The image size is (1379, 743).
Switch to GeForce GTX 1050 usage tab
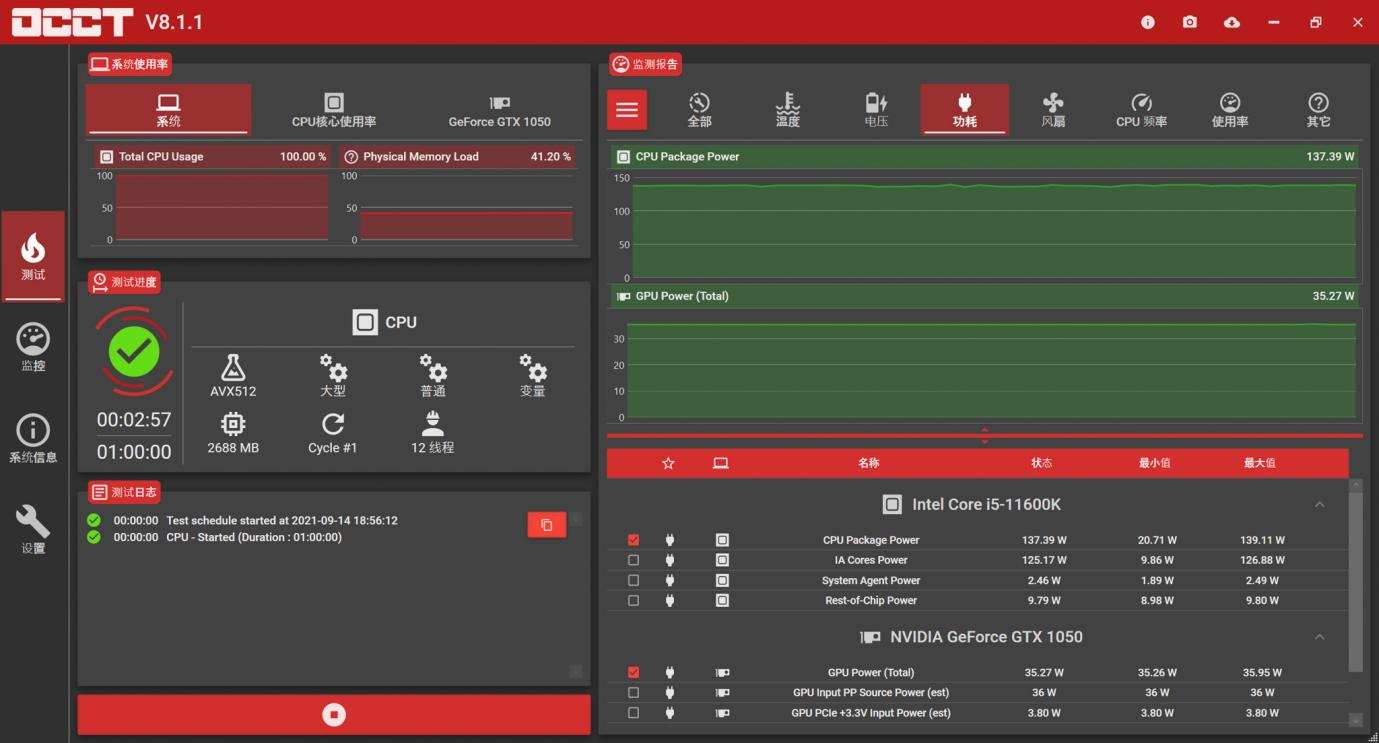pos(499,109)
